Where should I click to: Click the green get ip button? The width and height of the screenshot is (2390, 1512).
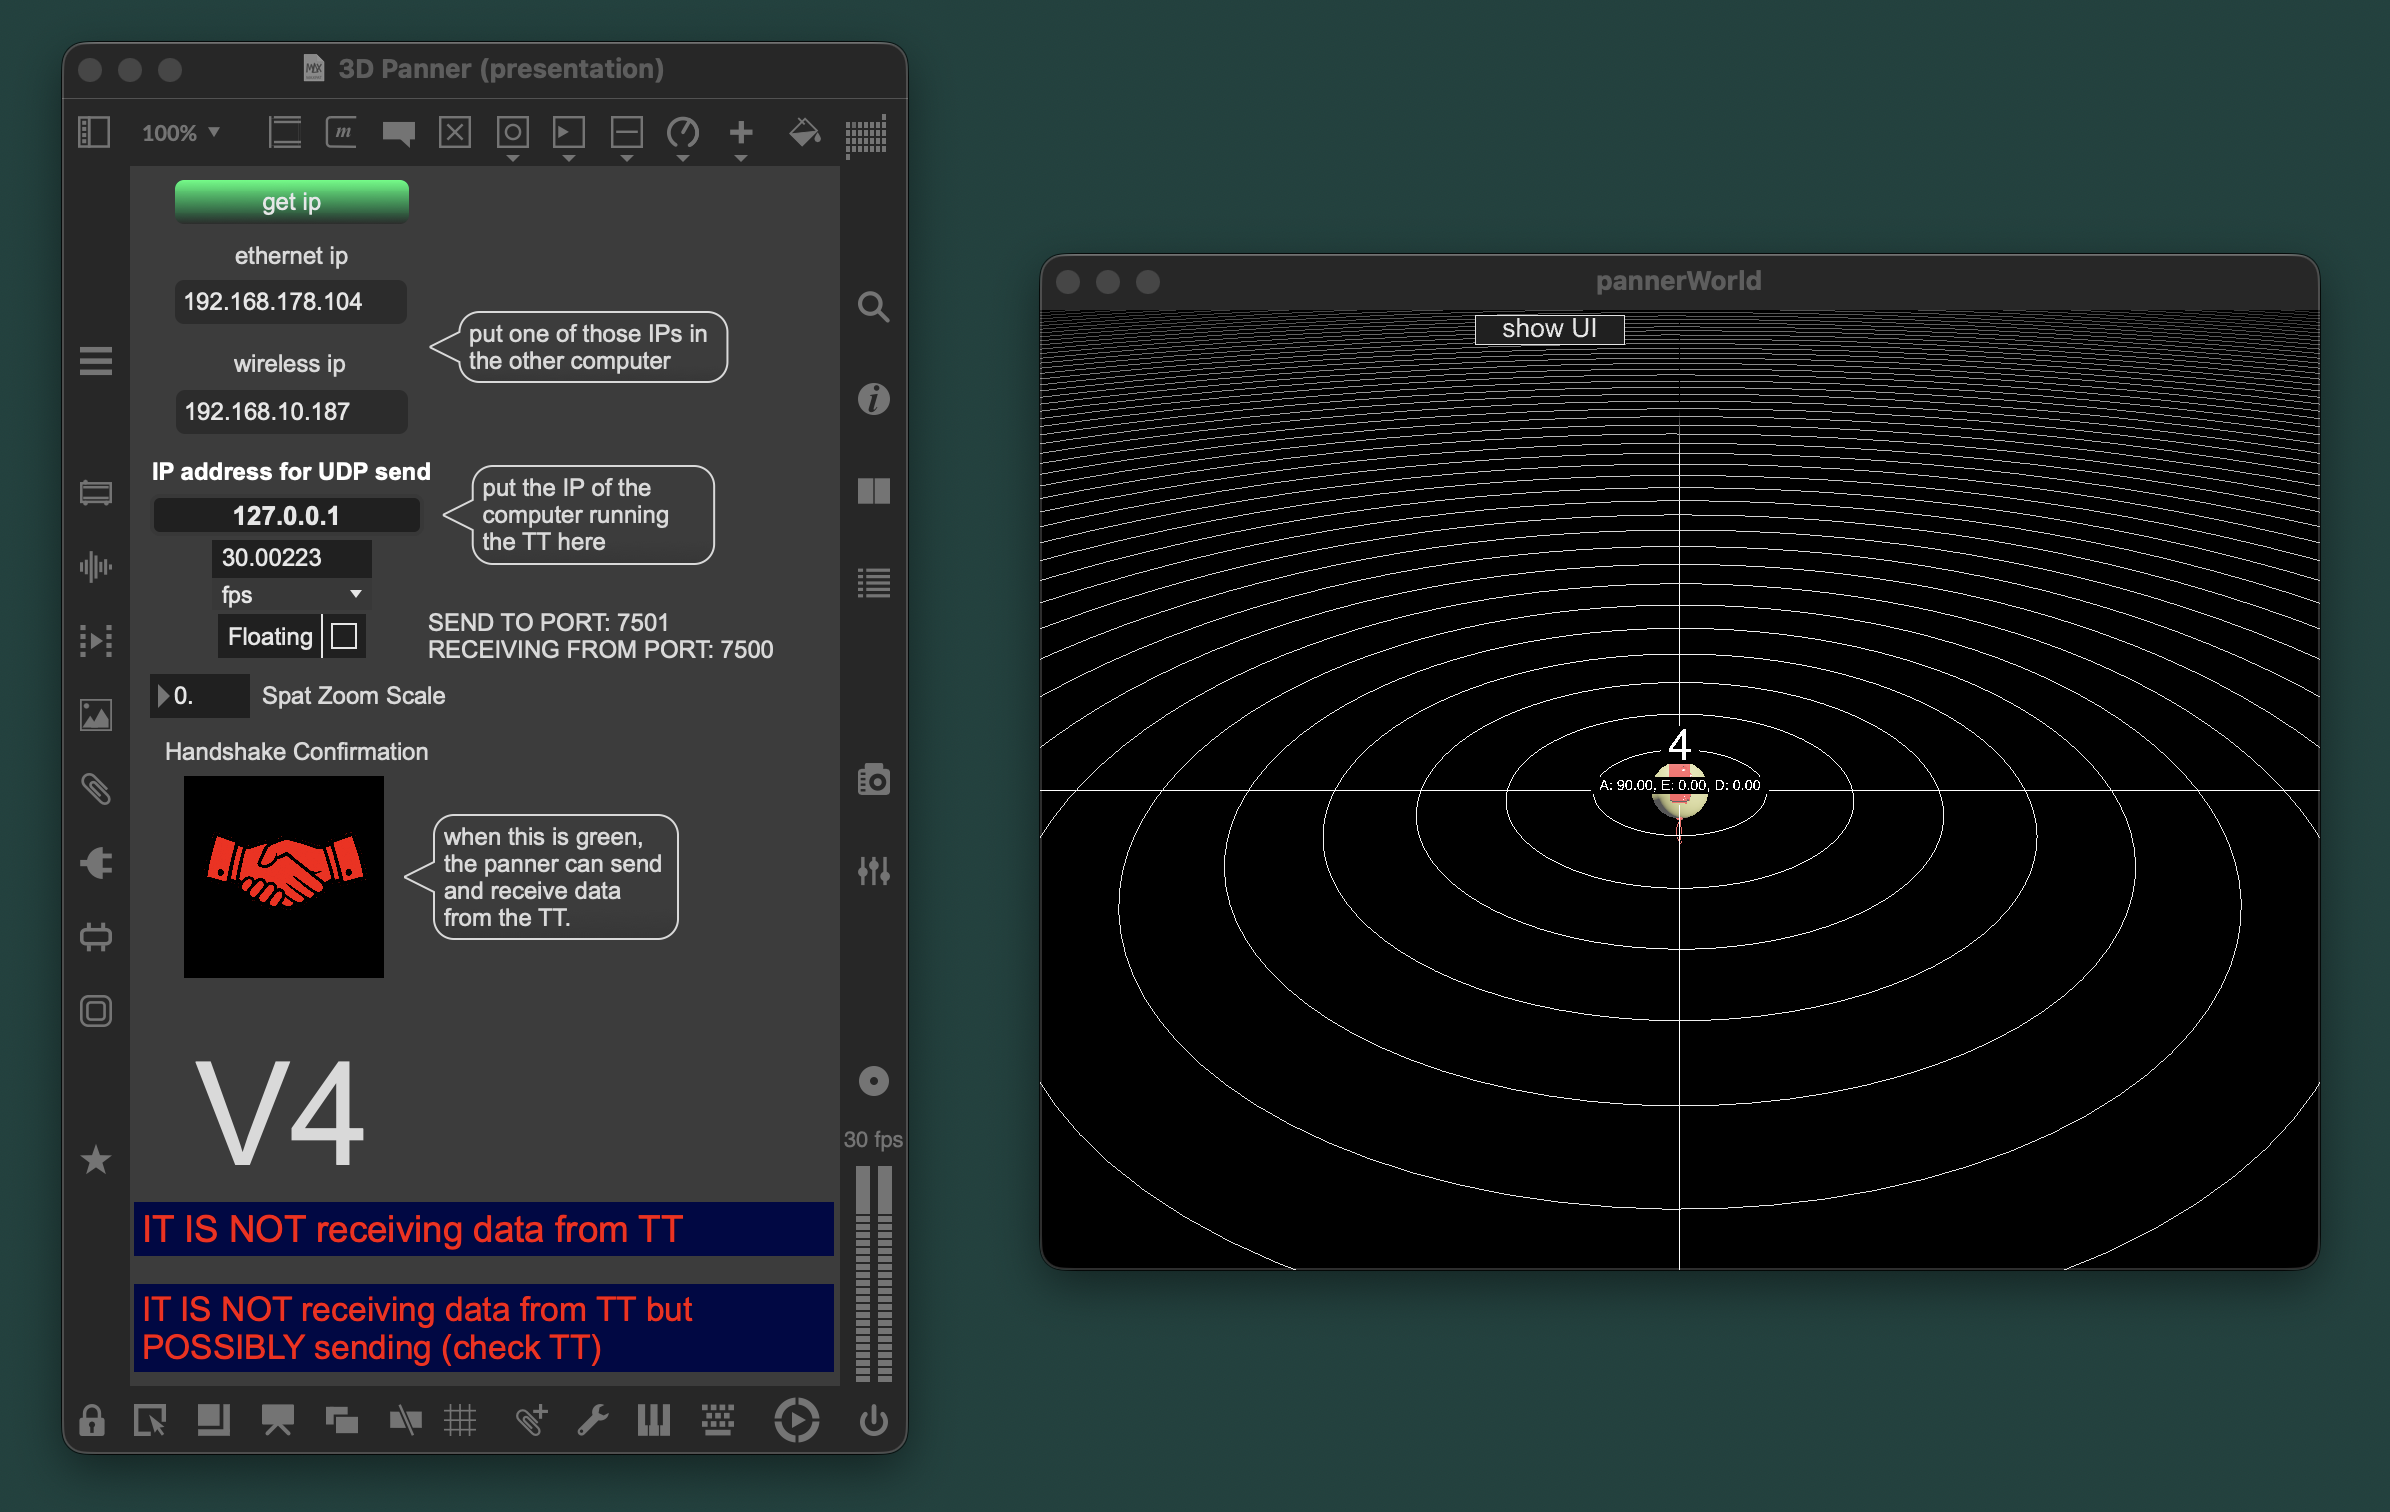point(292,201)
